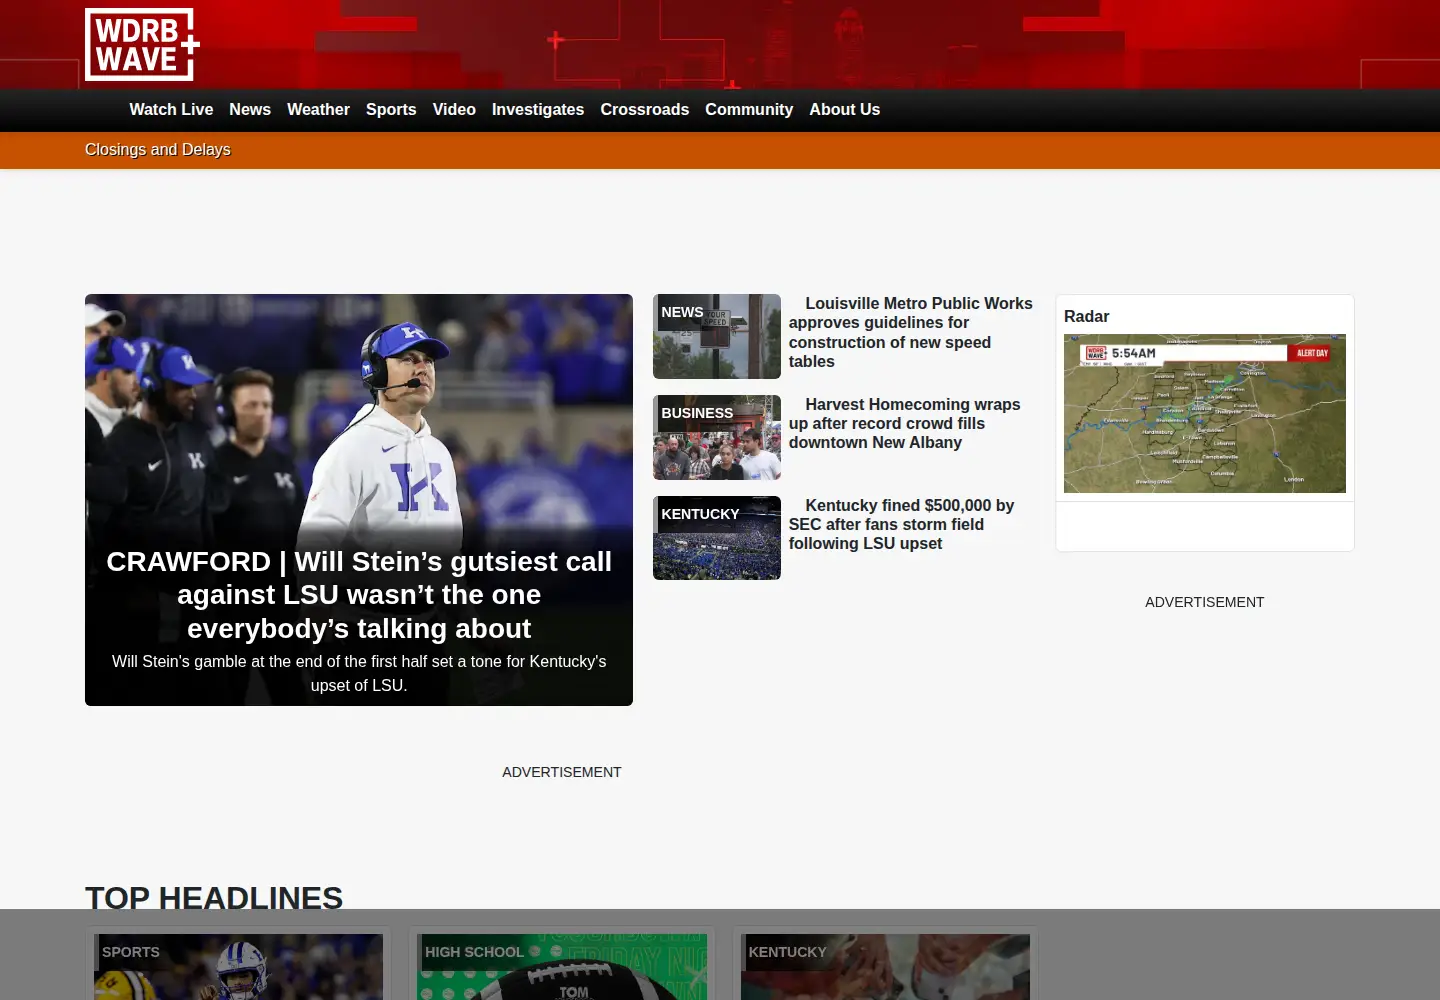Click the BUSINESS category label

coord(697,413)
